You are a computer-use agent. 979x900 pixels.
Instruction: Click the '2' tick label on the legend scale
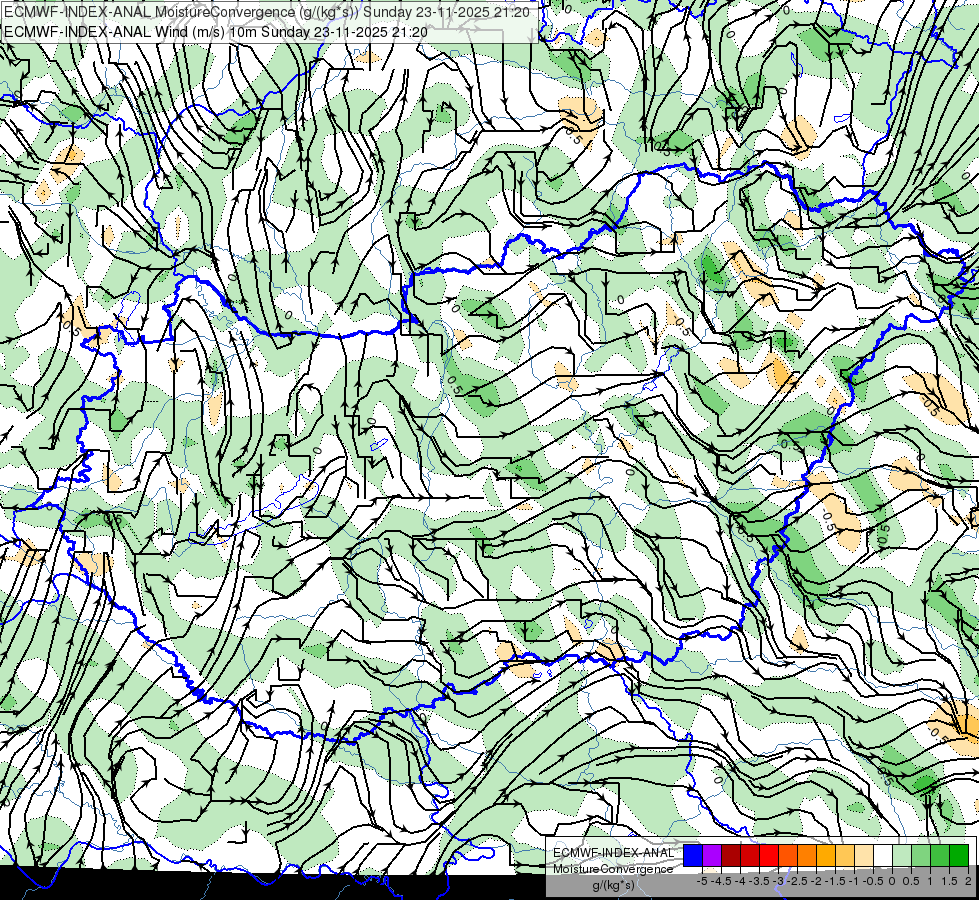pyautogui.click(x=968, y=881)
